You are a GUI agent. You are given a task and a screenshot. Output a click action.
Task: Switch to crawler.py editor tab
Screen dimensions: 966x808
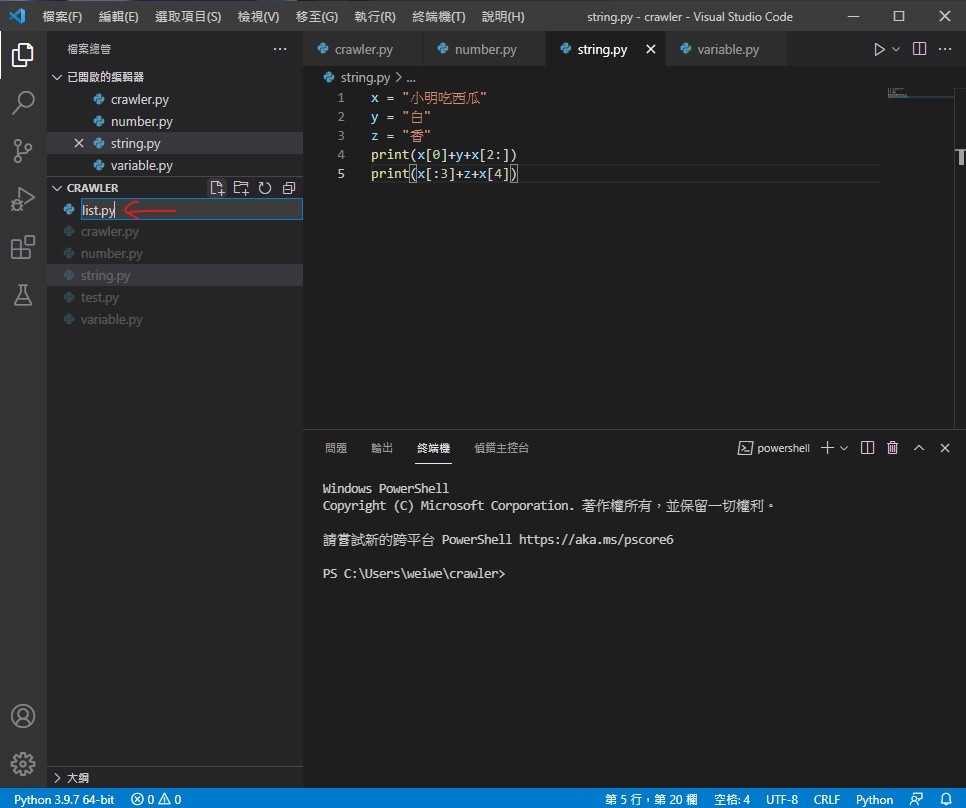pyautogui.click(x=362, y=49)
